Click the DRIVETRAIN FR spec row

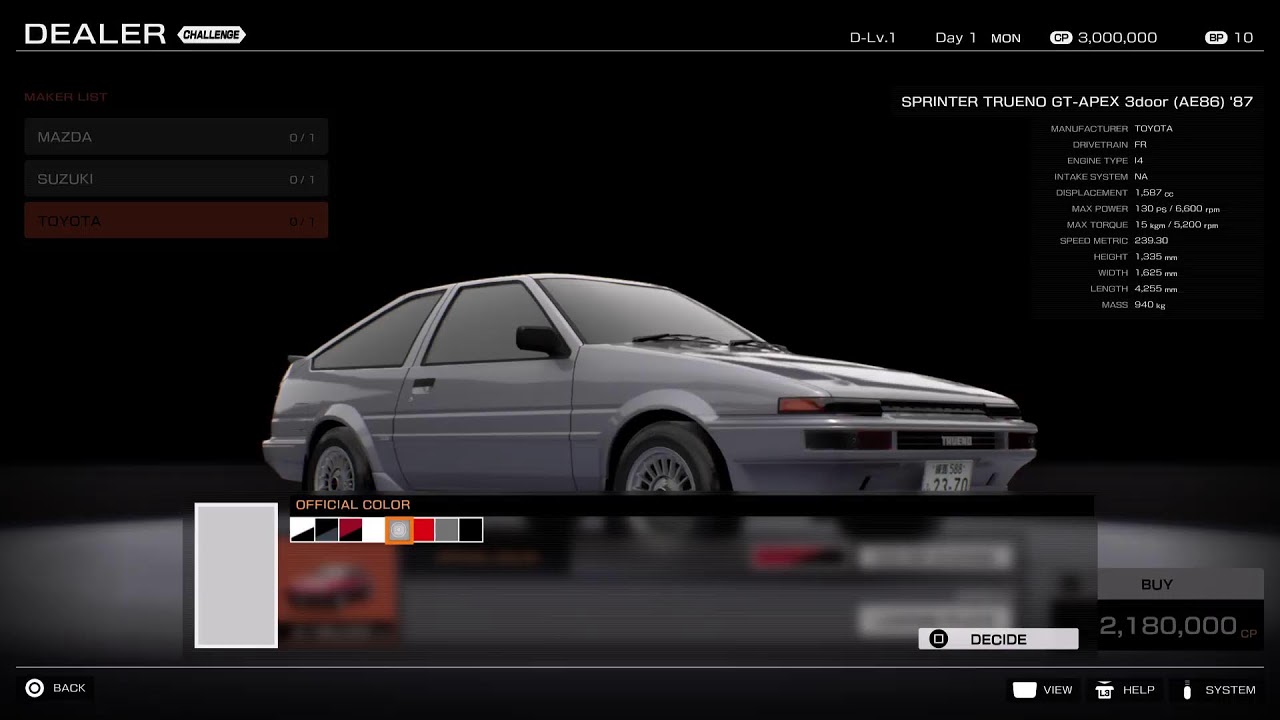[1109, 145]
